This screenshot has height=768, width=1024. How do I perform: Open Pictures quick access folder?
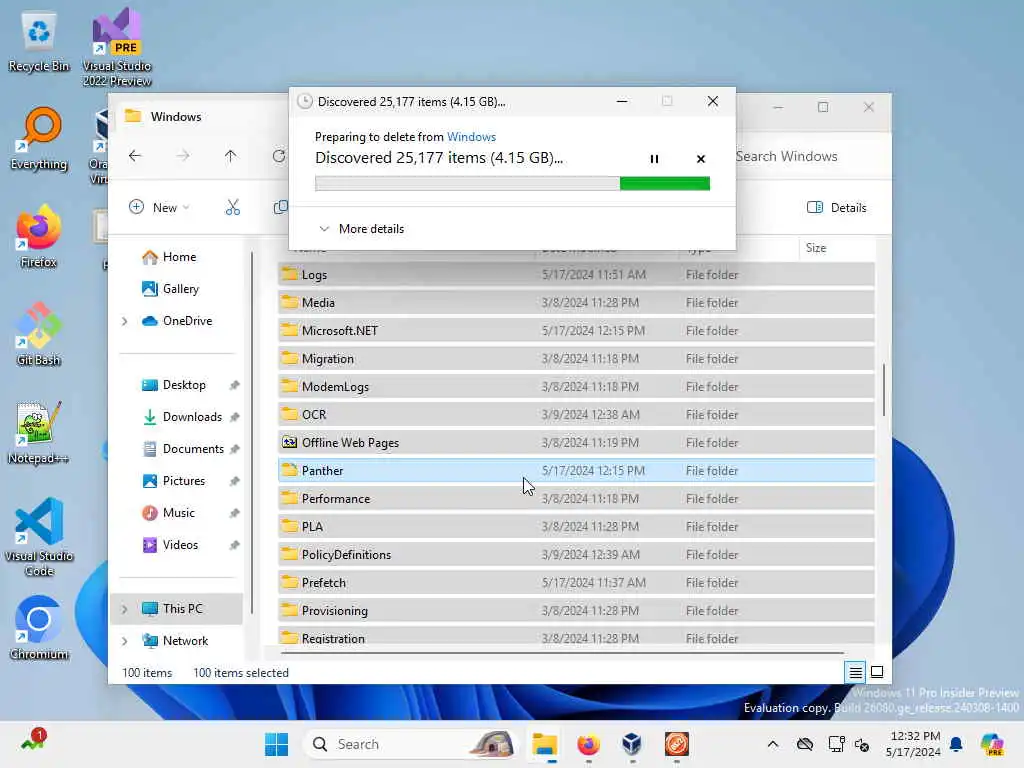(x=174, y=481)
